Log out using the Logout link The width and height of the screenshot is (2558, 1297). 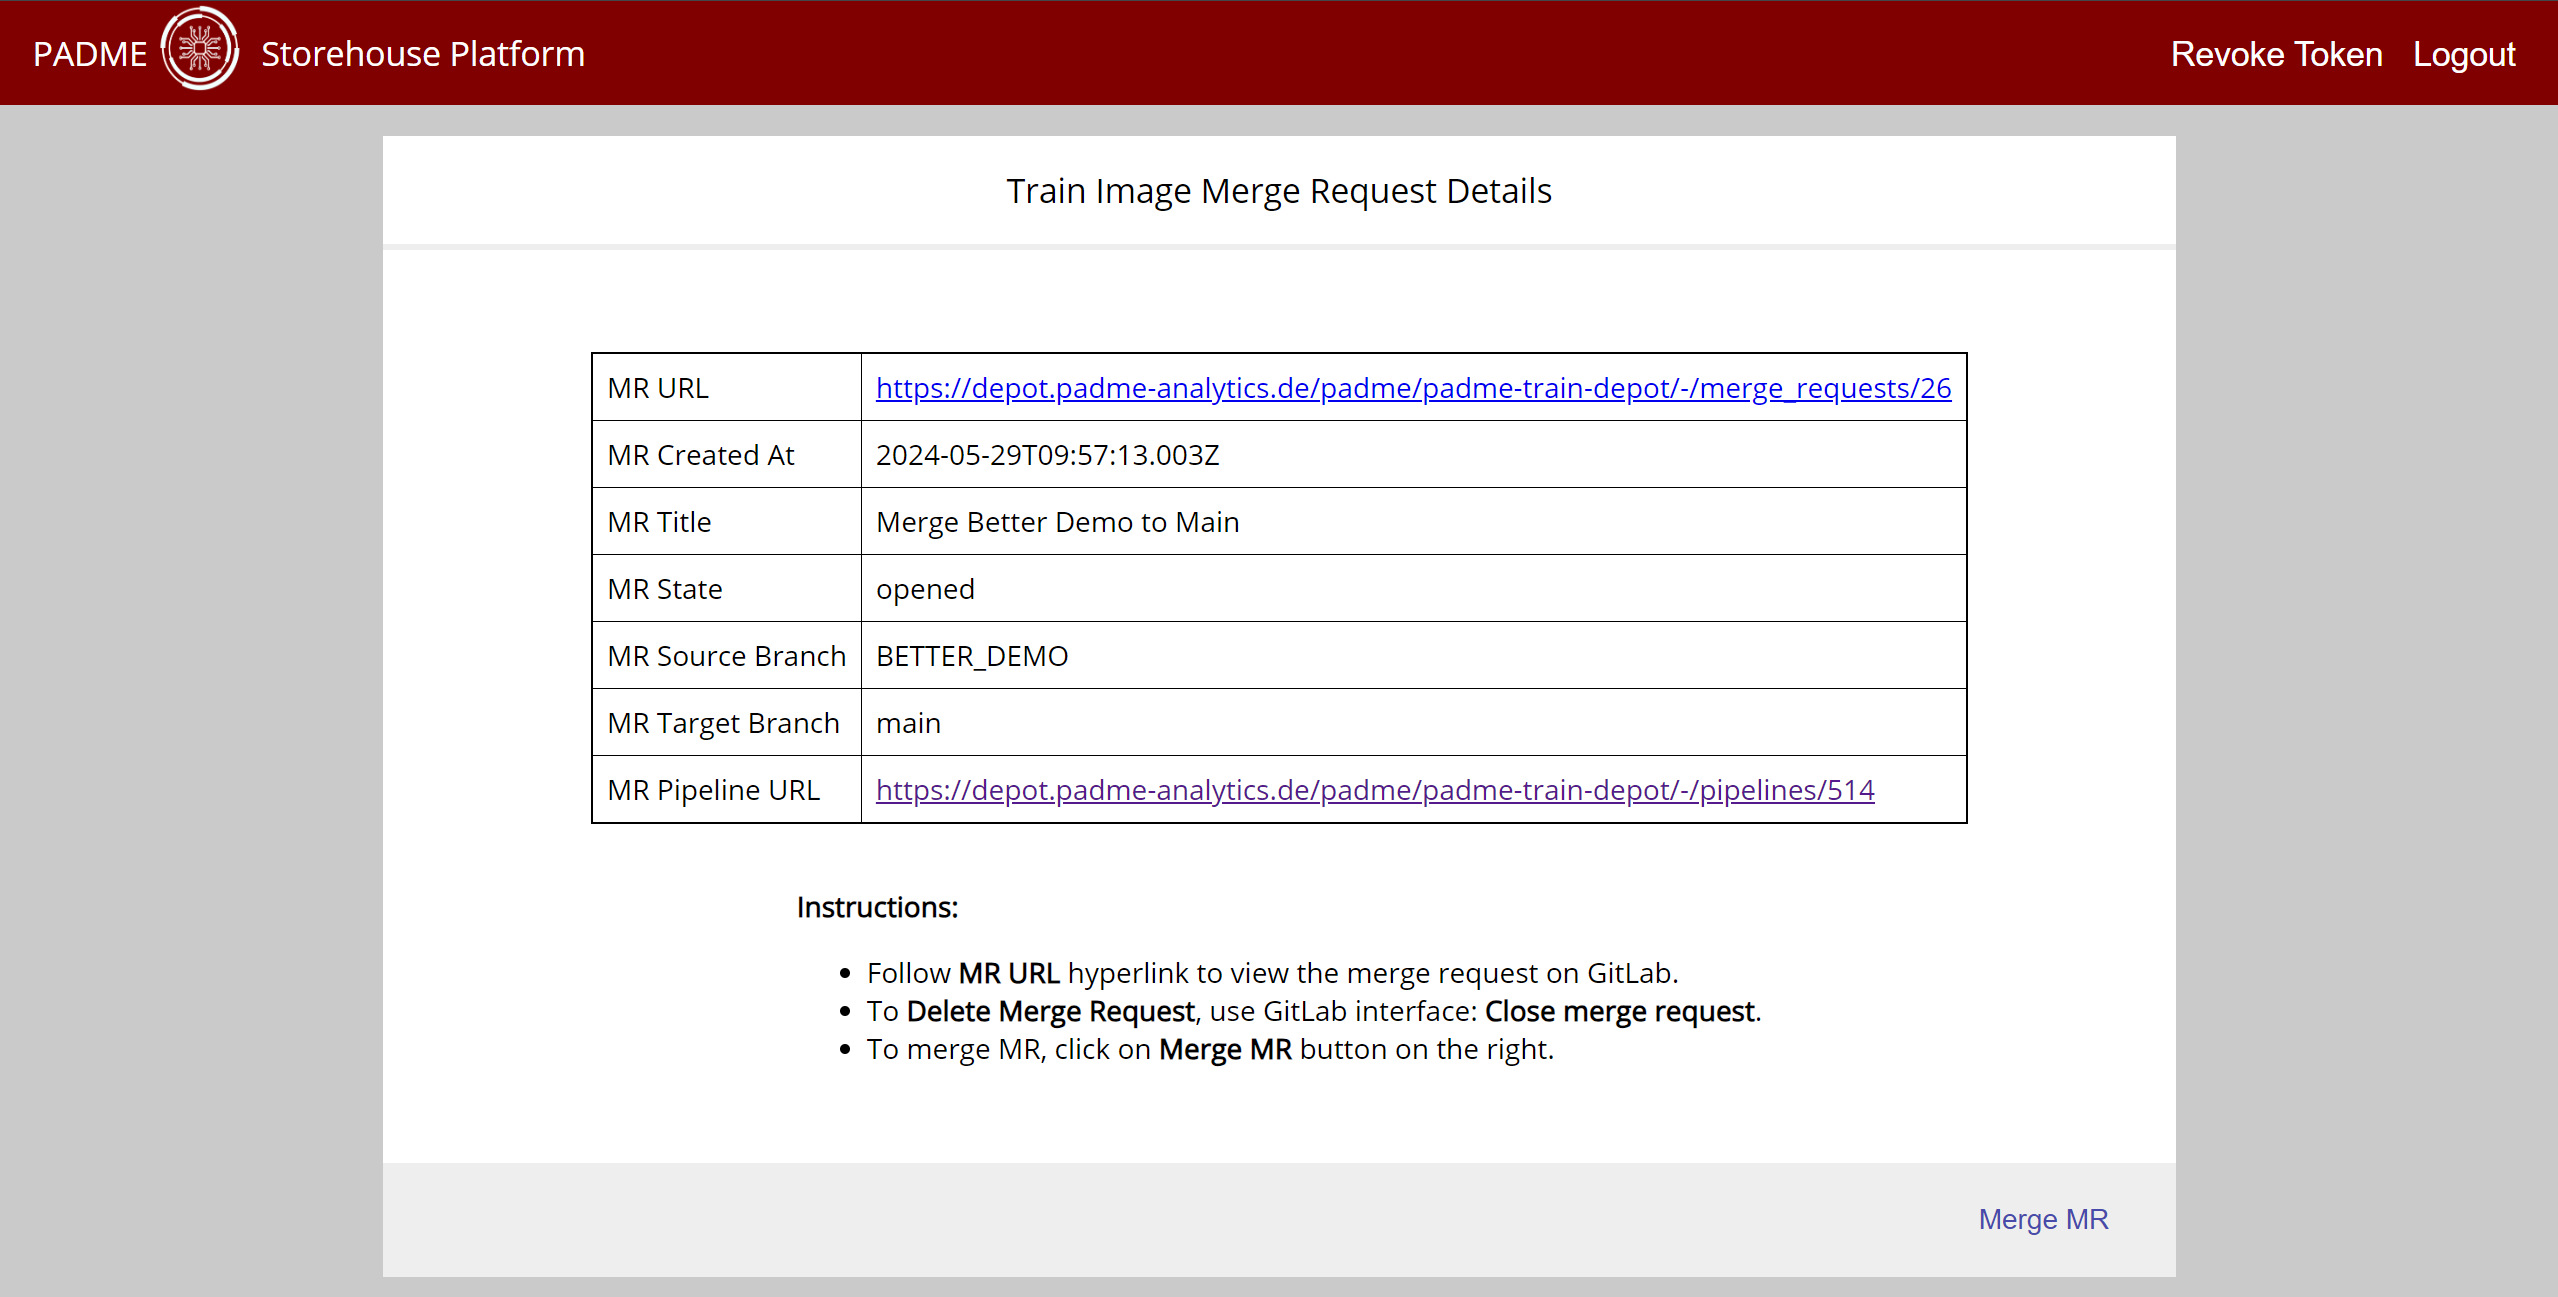(x=2464, y=54)
